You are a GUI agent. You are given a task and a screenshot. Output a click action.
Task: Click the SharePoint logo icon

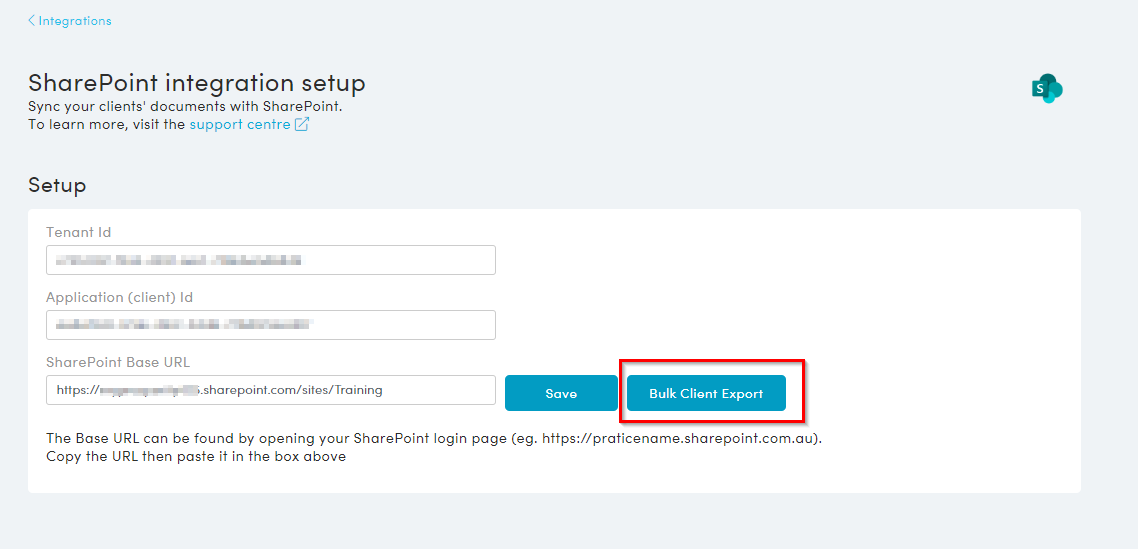coord(1047,88)
